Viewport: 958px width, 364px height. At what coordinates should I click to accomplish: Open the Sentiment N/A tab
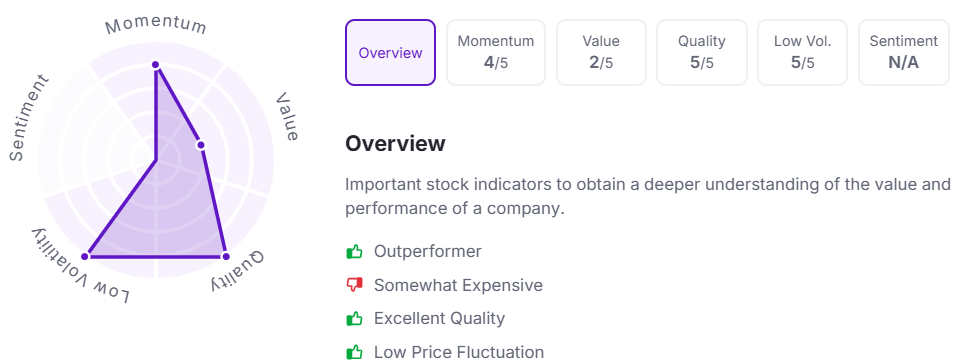point(904,53)
